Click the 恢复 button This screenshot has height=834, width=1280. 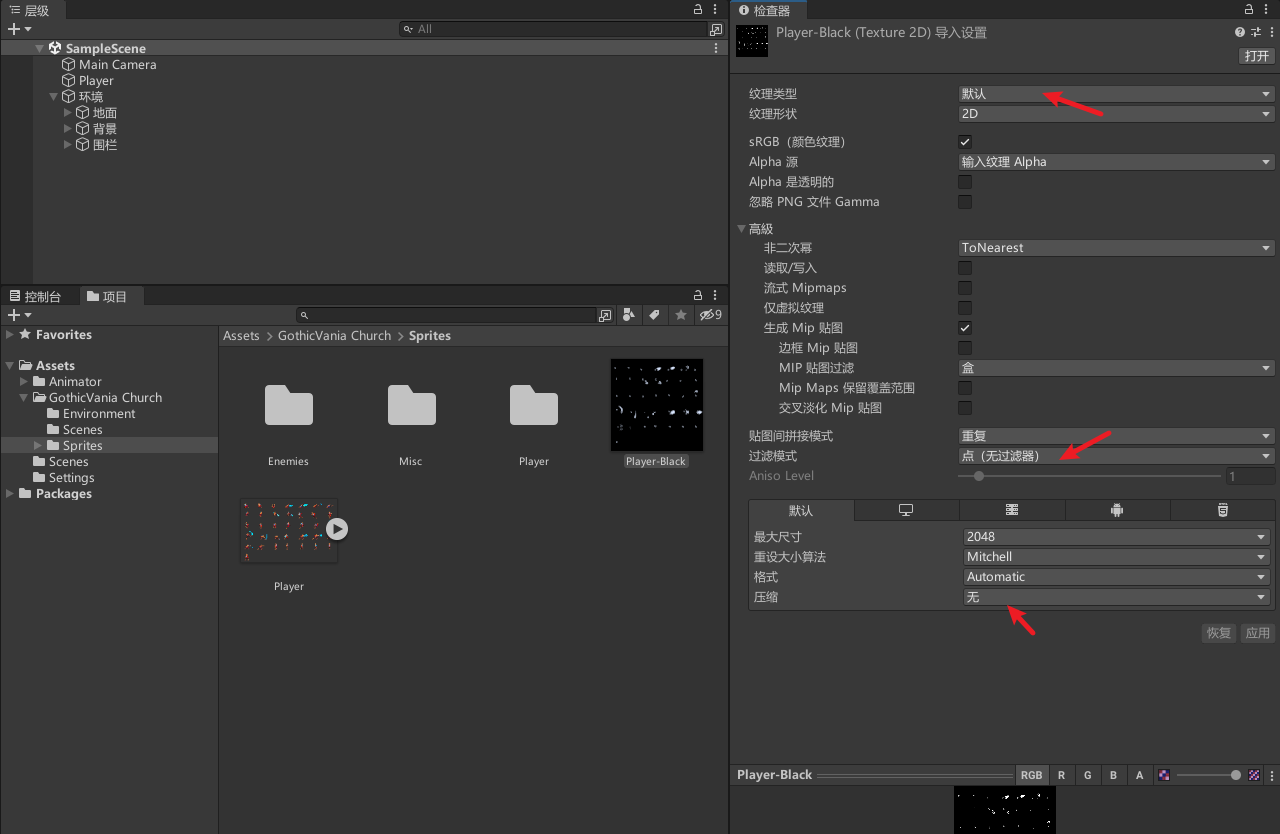tap(1219, 633)
